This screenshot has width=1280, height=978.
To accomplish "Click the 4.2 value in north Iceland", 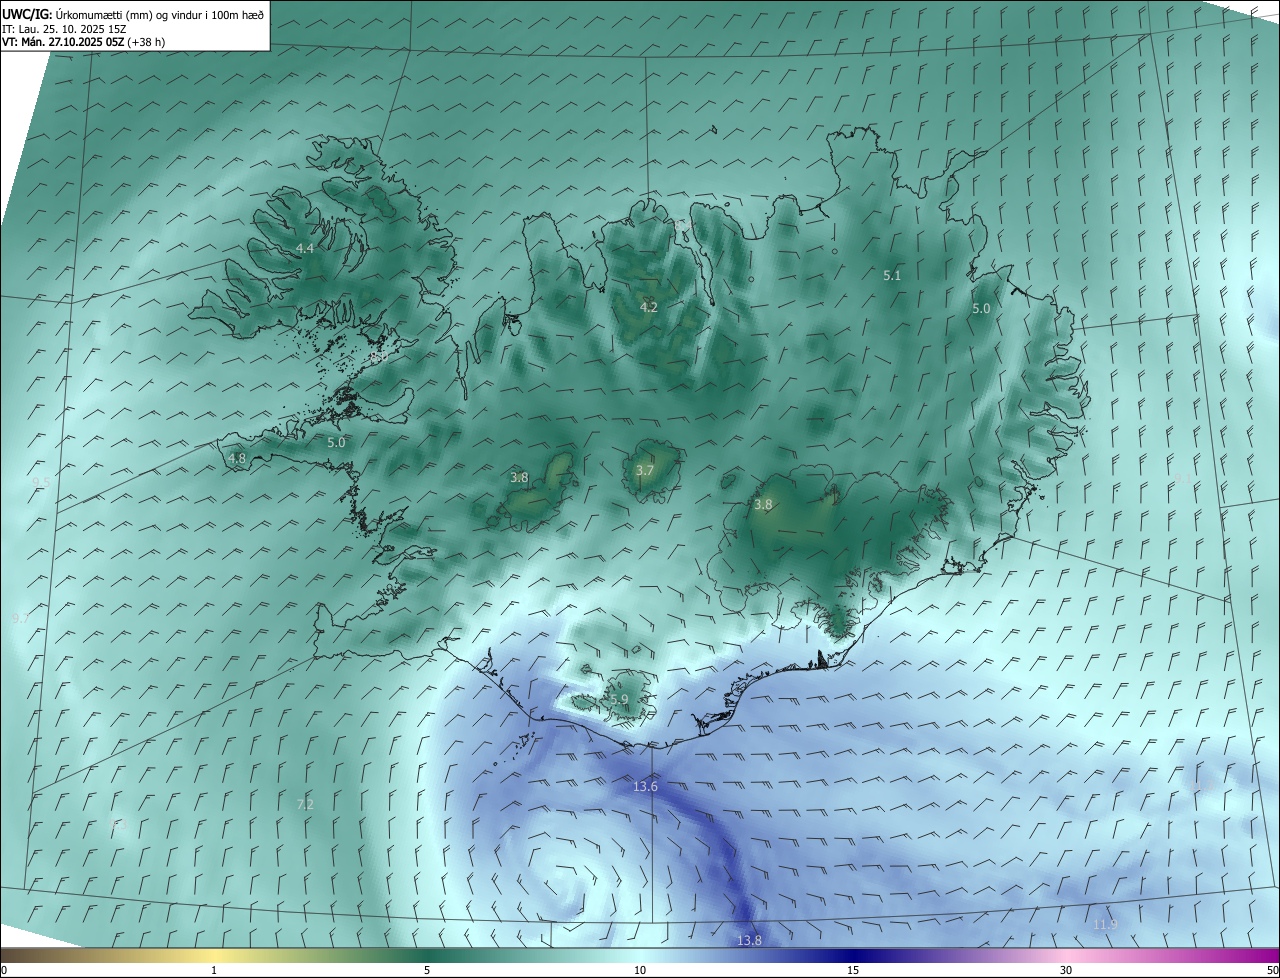I will click(x=649, y=307).
